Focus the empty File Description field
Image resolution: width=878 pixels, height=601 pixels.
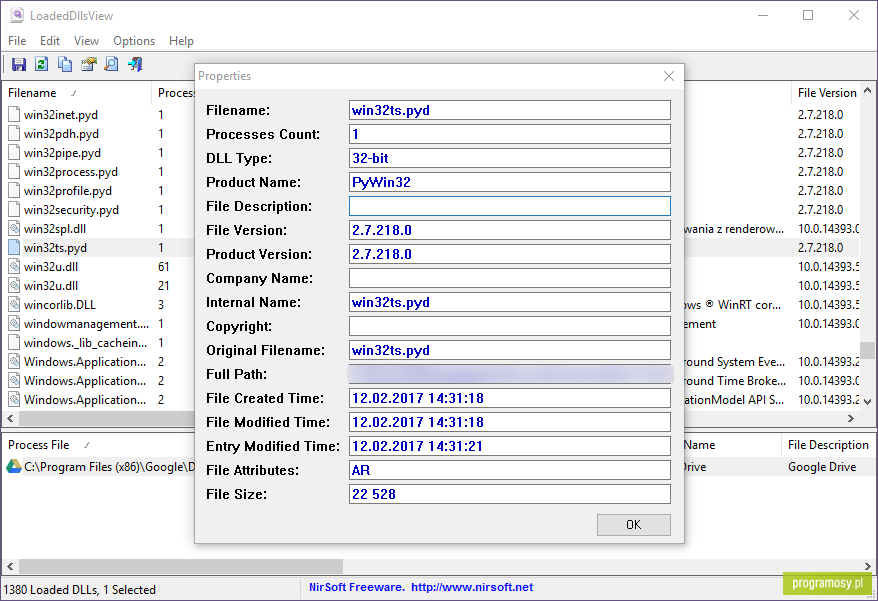pyautogui.click(x=510, y=206)
